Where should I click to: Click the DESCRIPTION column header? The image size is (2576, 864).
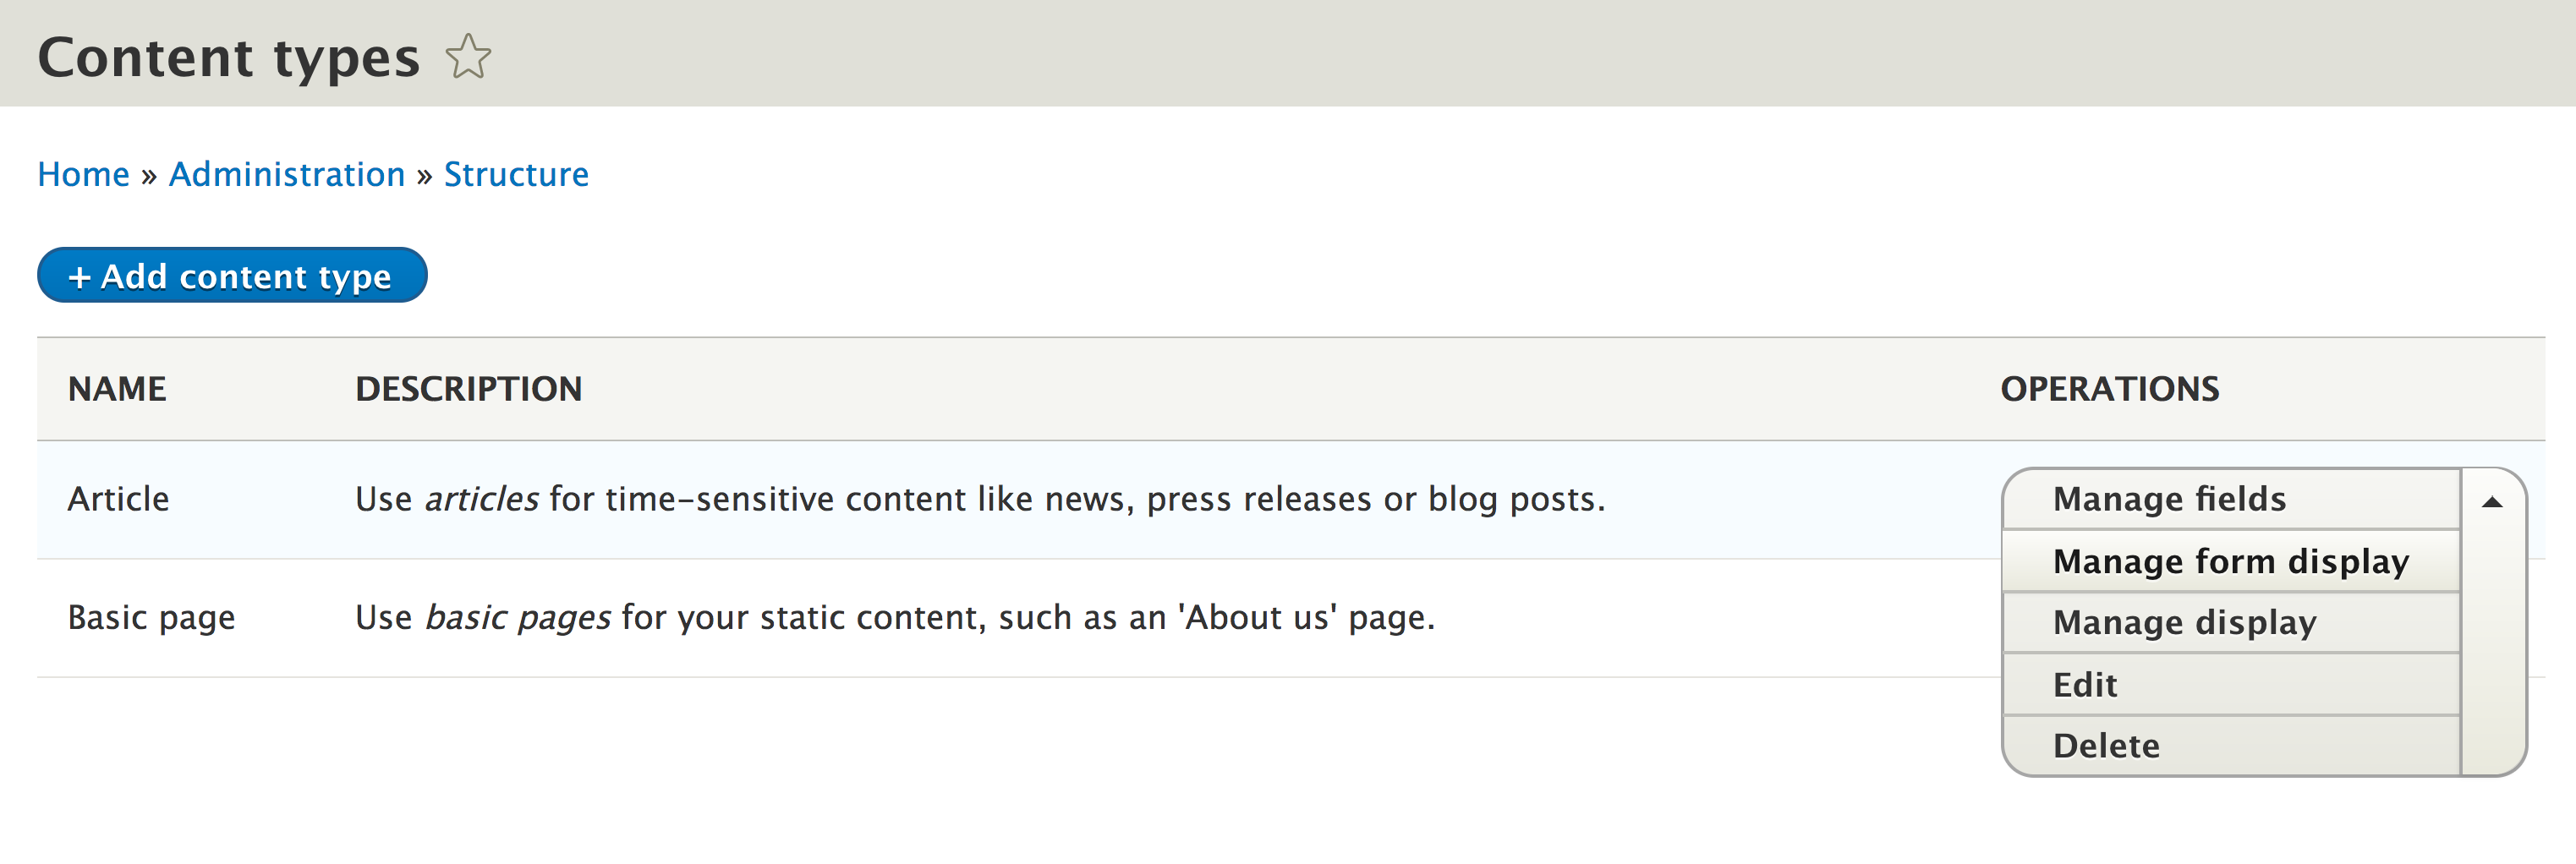pyautogui.click(x=468, y=389)
